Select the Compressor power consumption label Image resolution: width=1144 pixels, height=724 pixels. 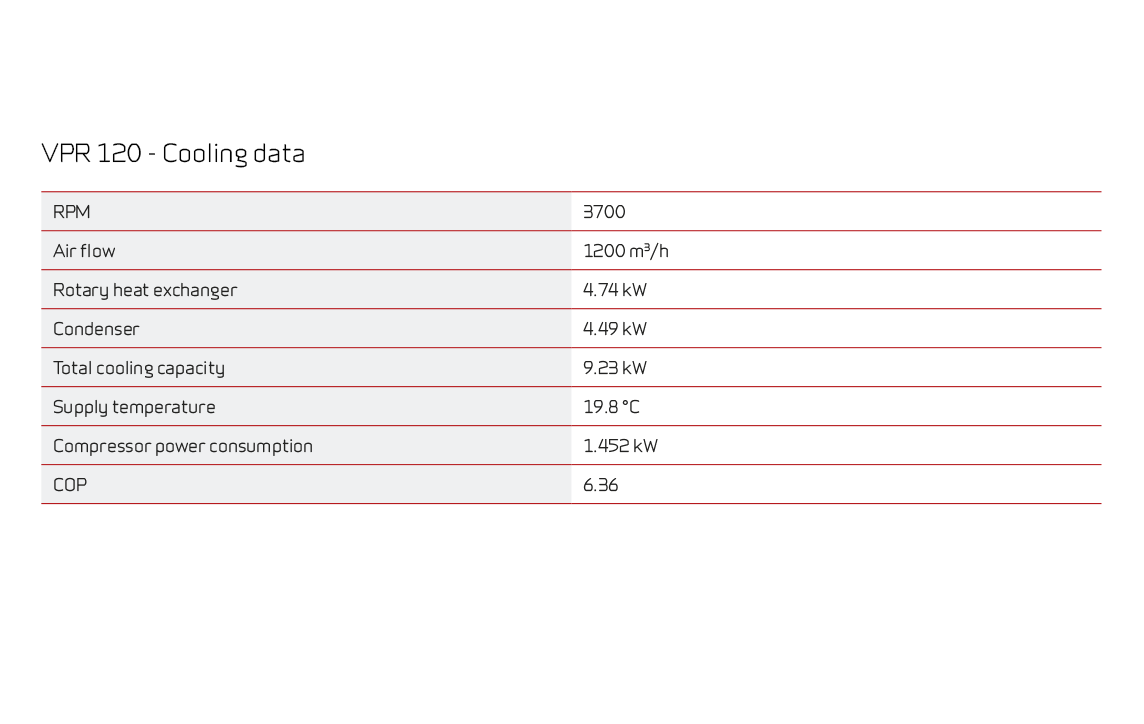click(183, 446)
